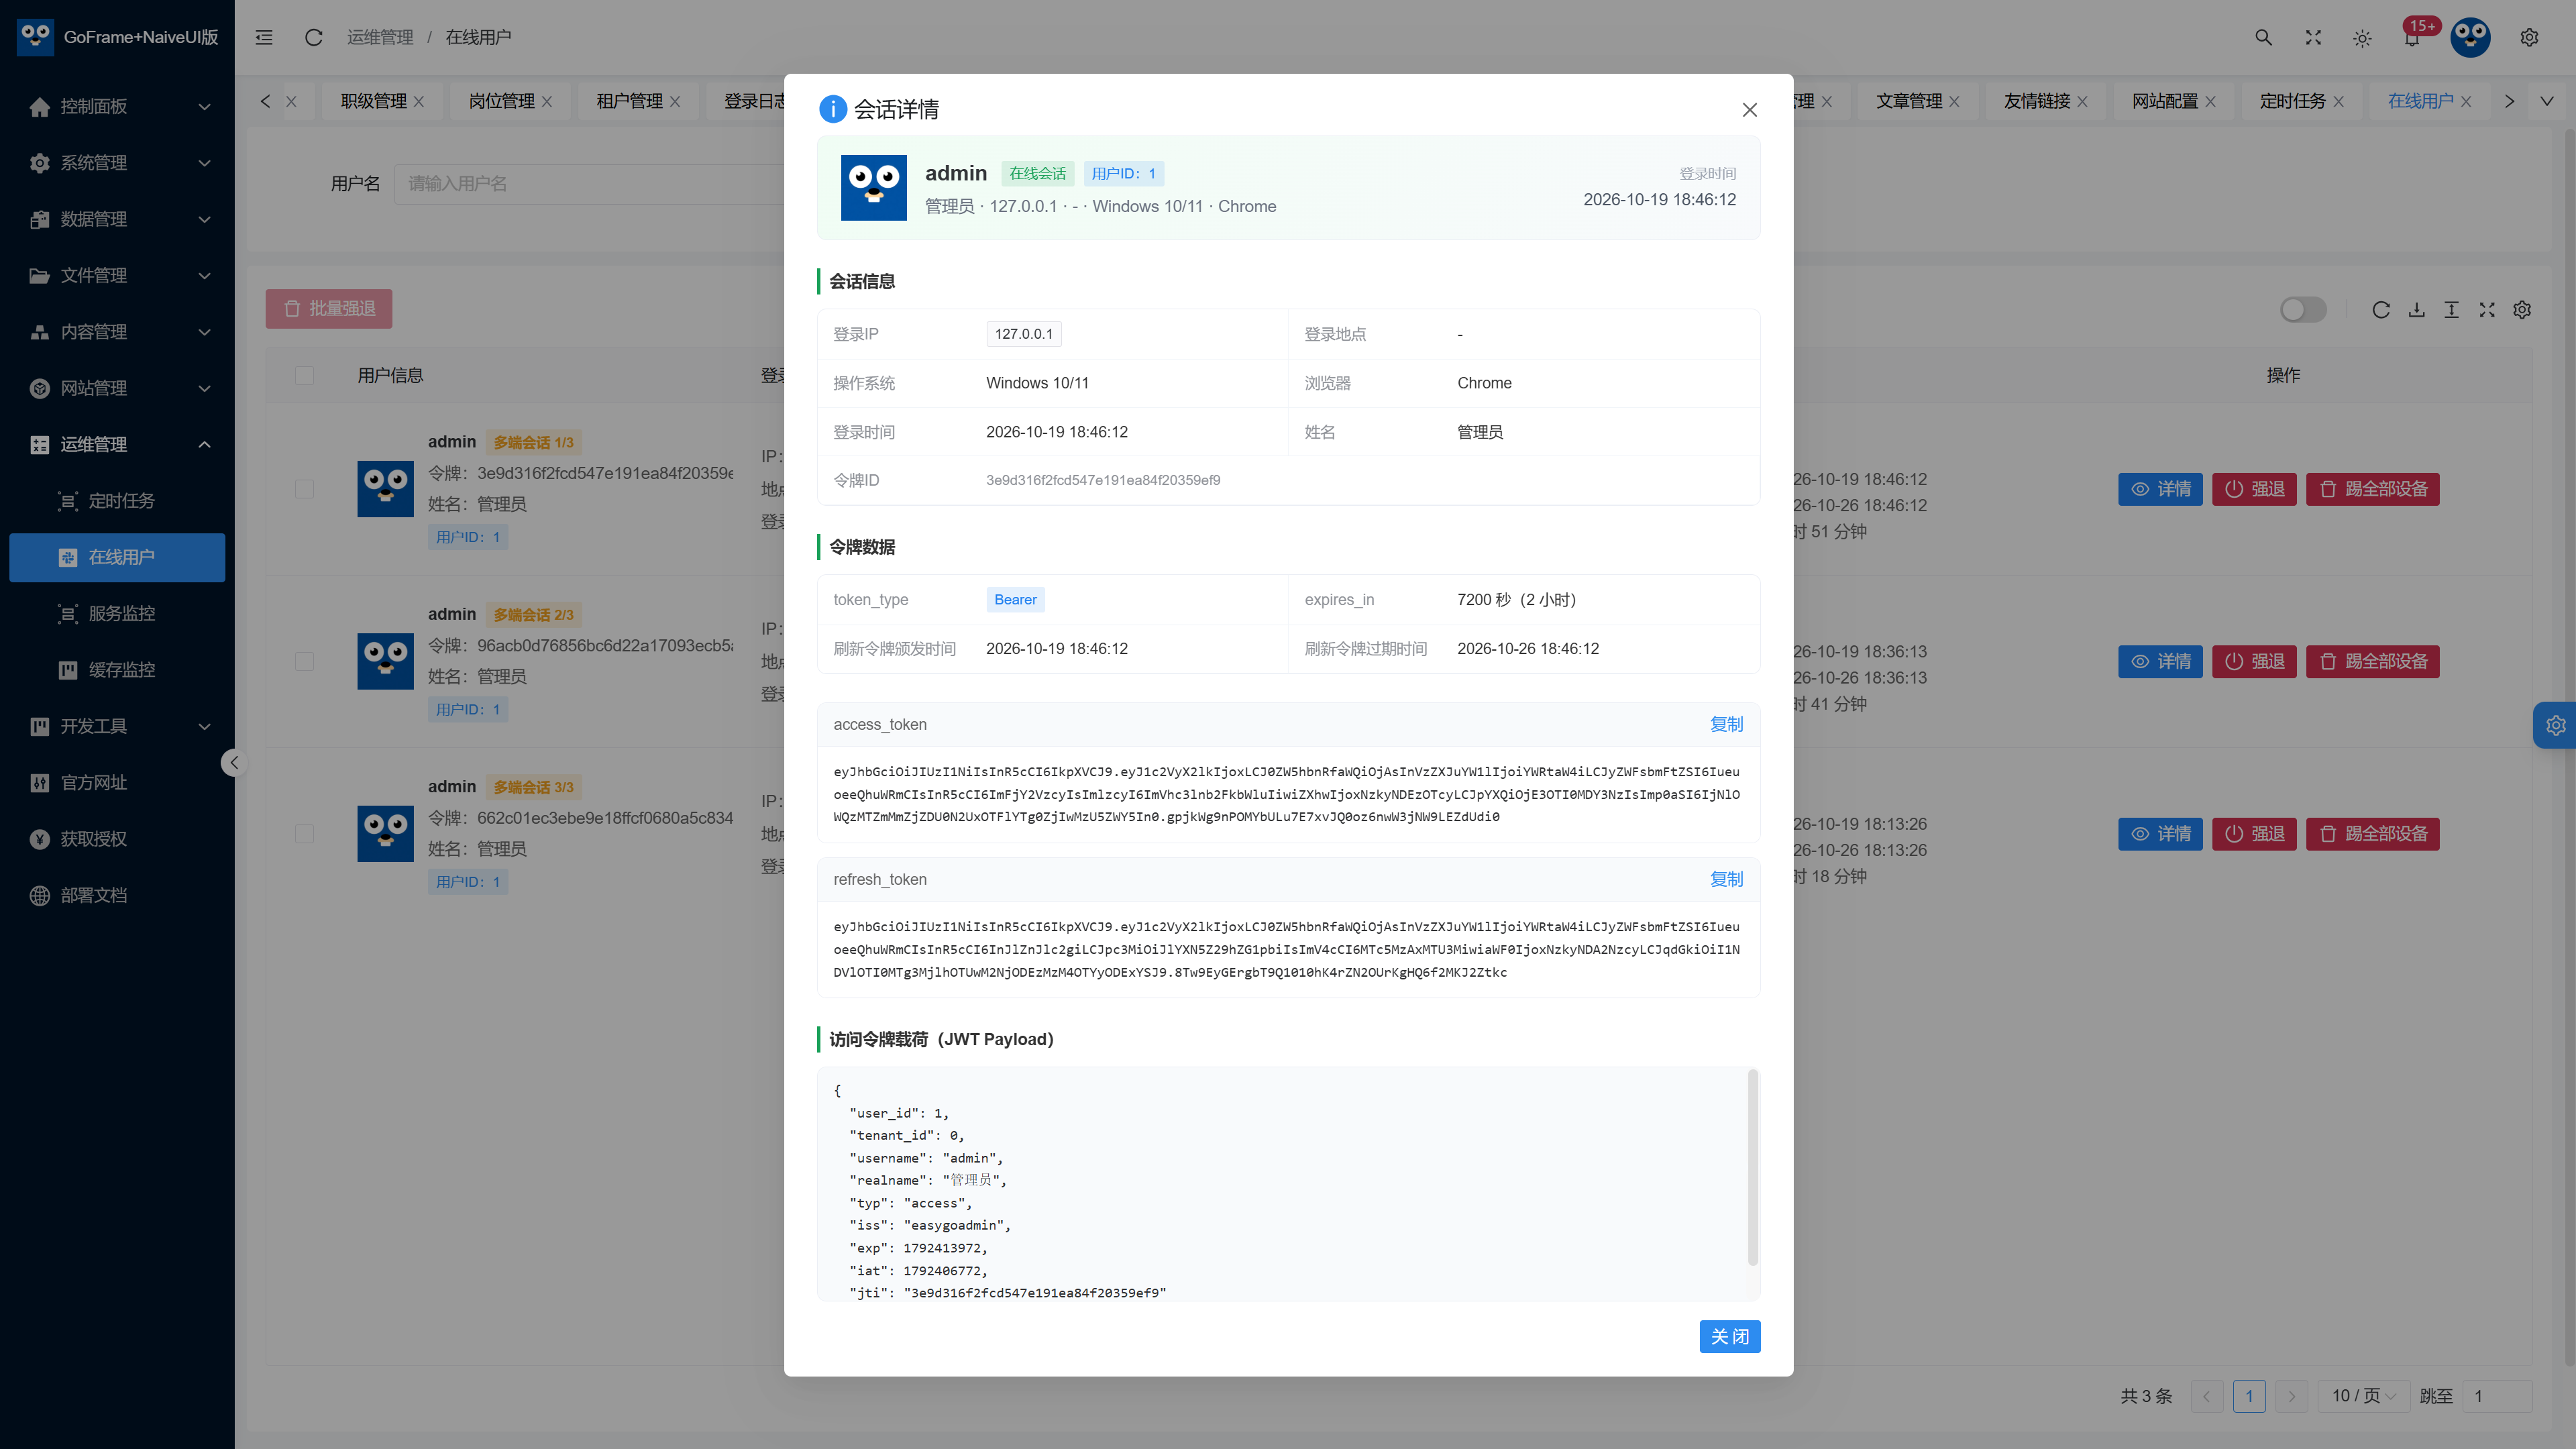The width and height of the screenshot is (2576, 1449).
Task: Check the select-all checkbox in table header
Action: pos(304,375)
